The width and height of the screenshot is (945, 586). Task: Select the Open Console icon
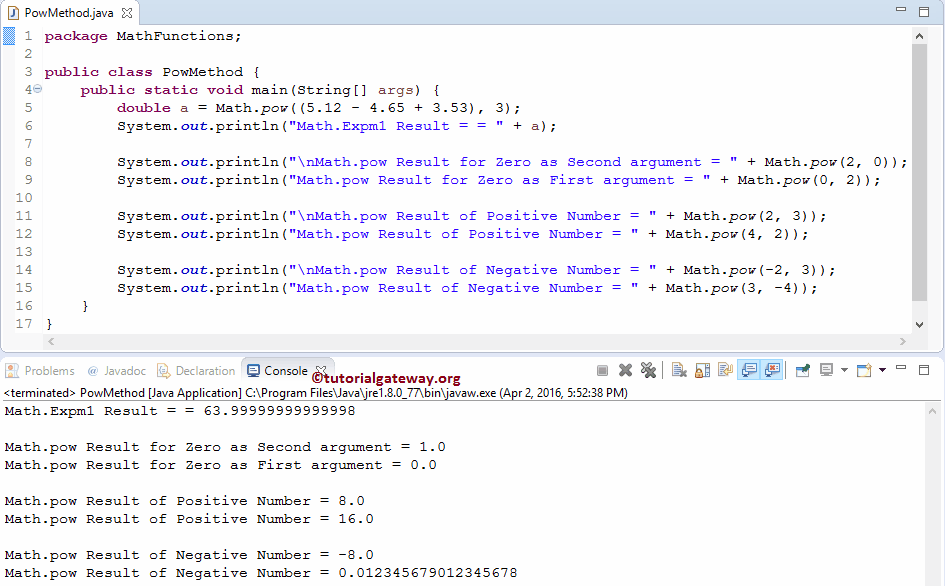(x=864, y=369)
